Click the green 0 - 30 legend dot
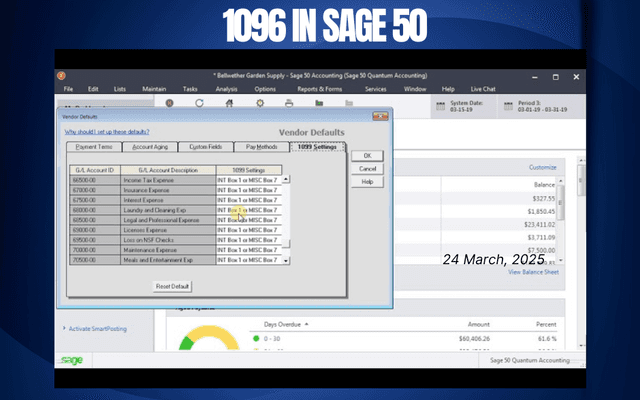This screenshot has width=640, height=400. (x=256, y=338)
